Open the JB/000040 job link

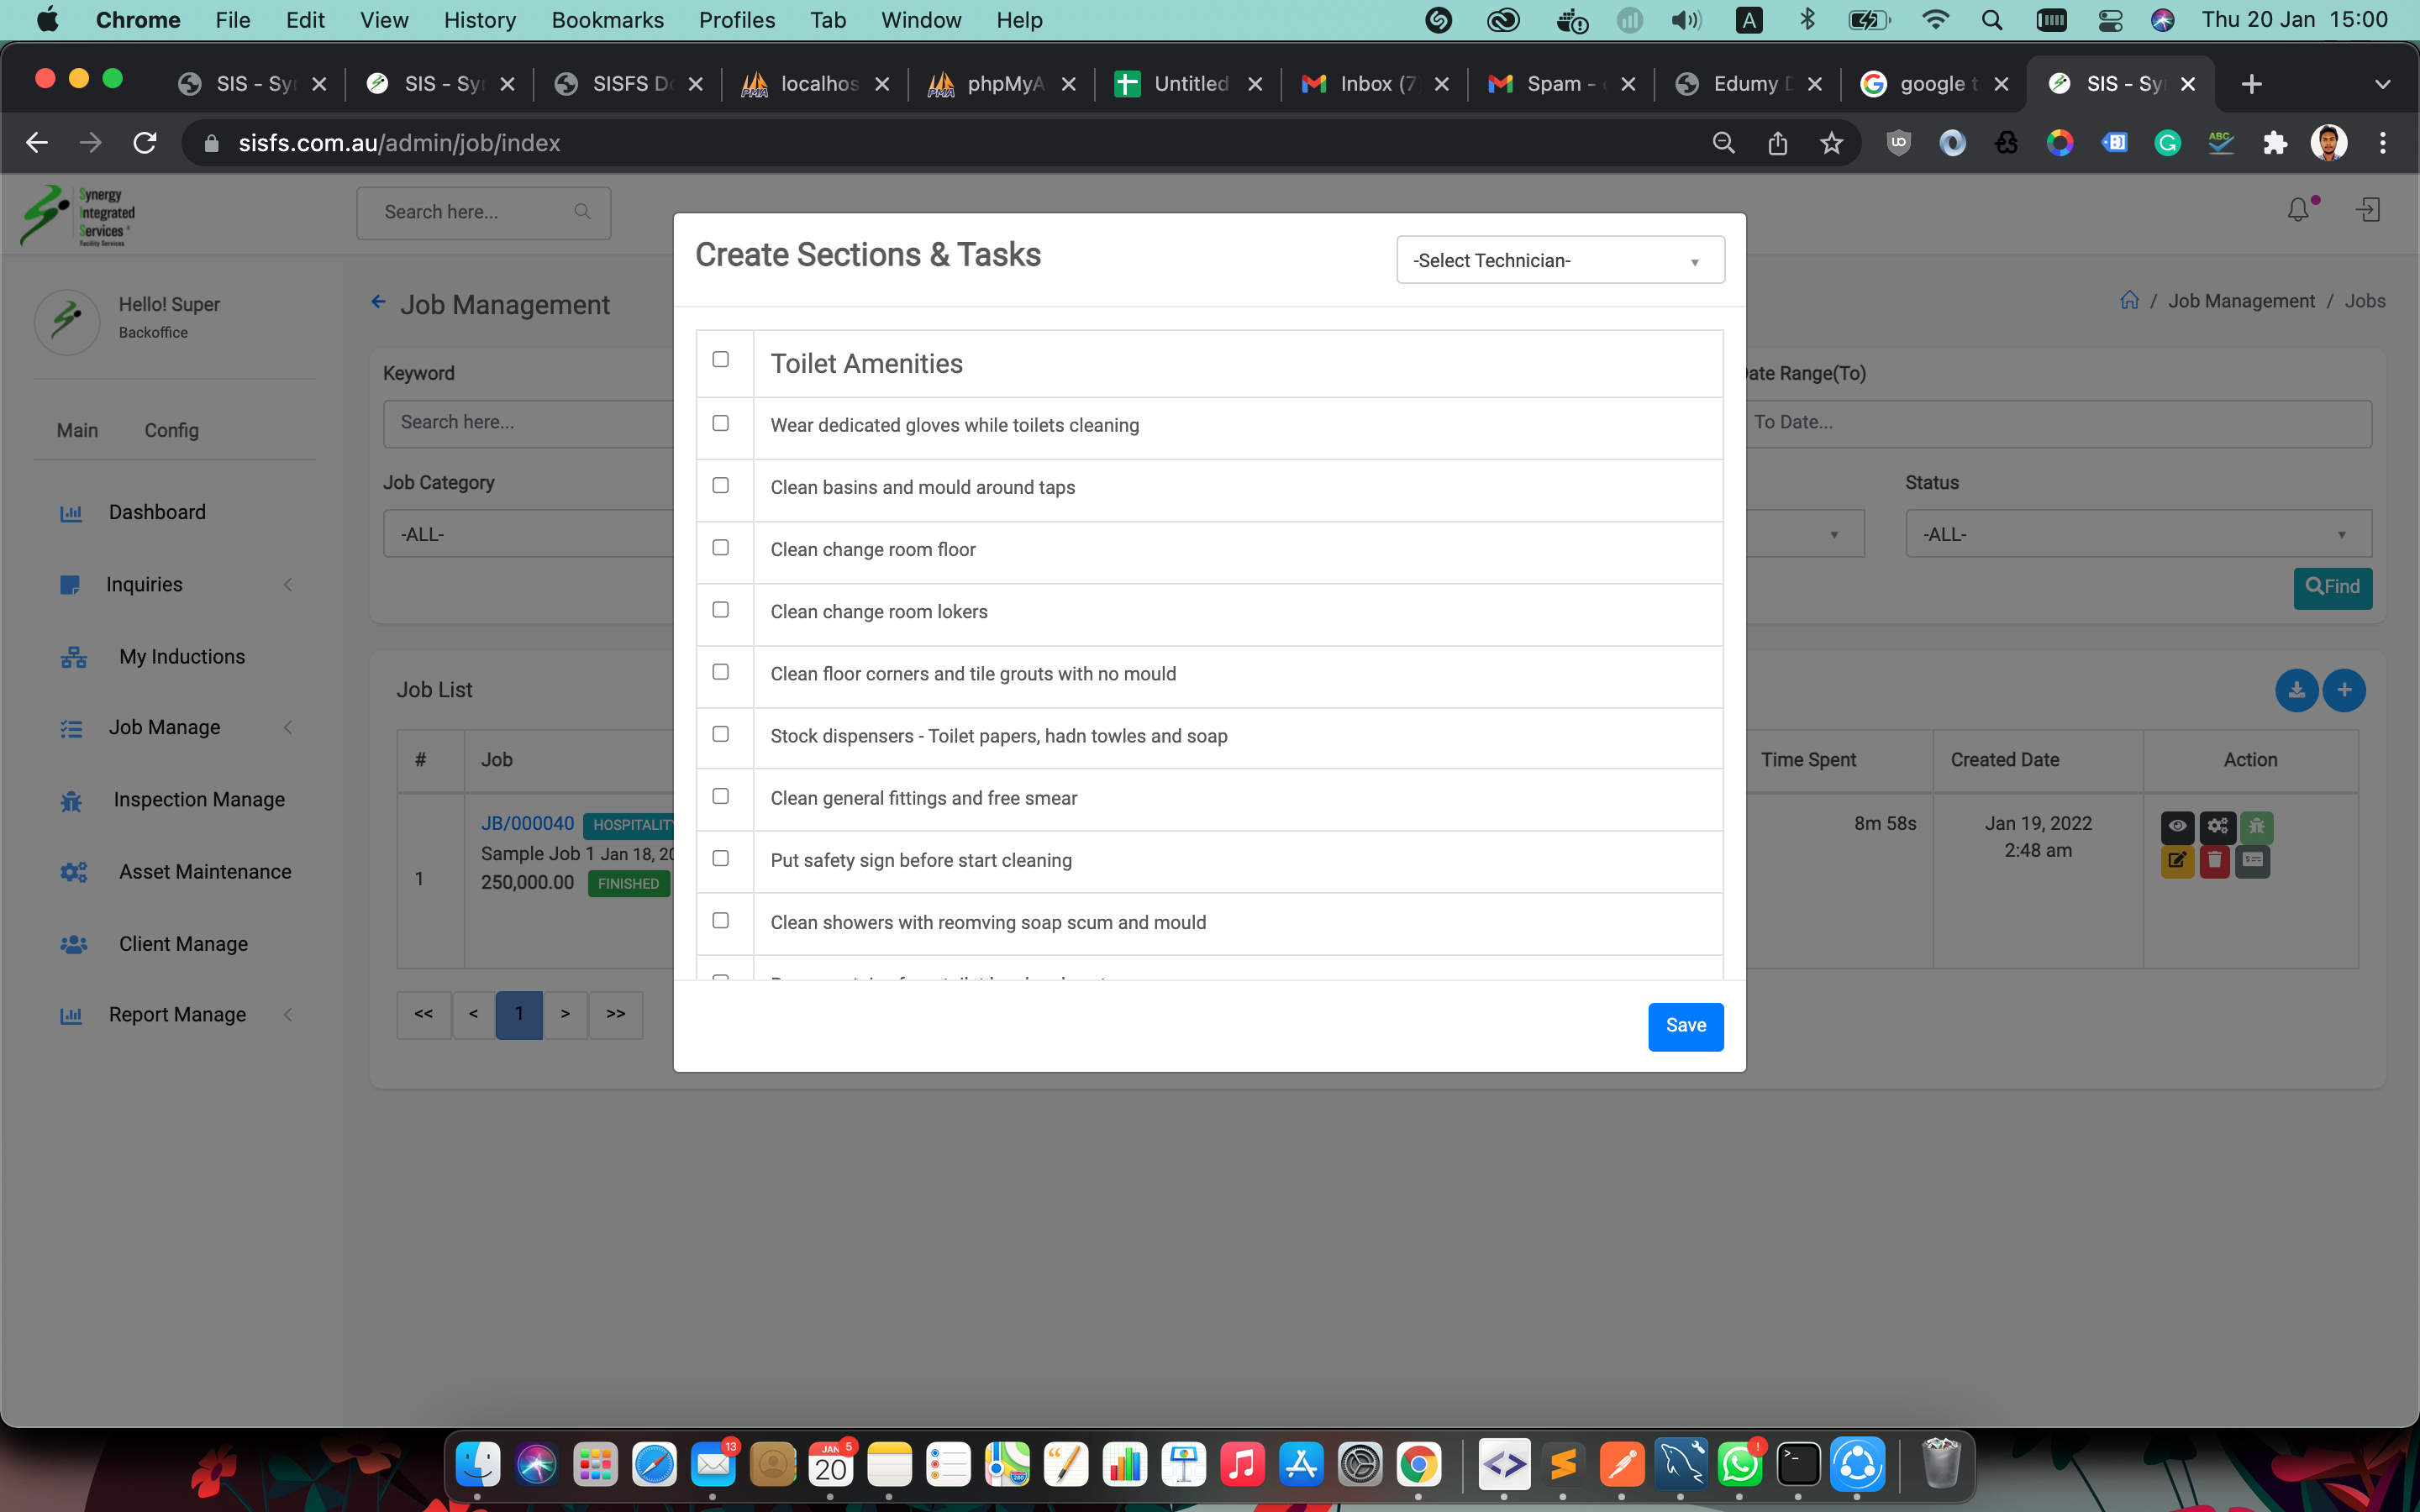coord(527,823)
